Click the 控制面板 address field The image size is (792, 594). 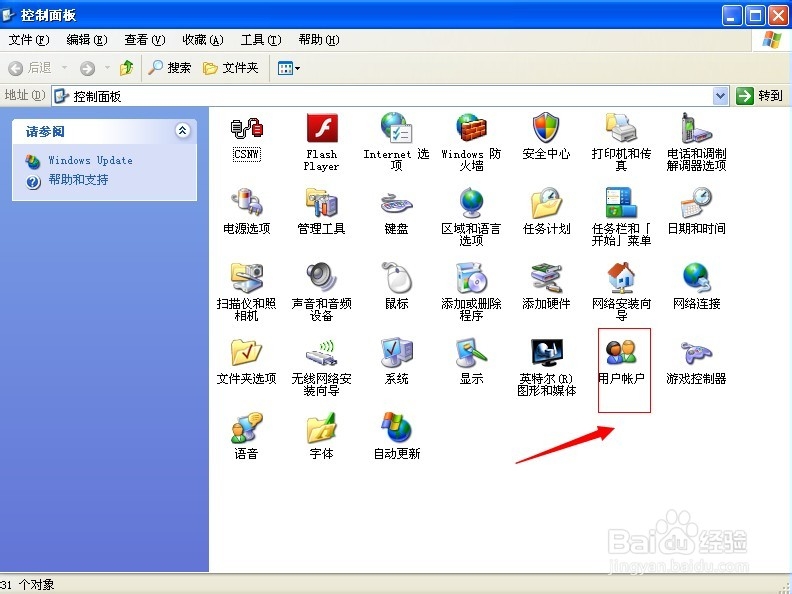click(390, 96)
